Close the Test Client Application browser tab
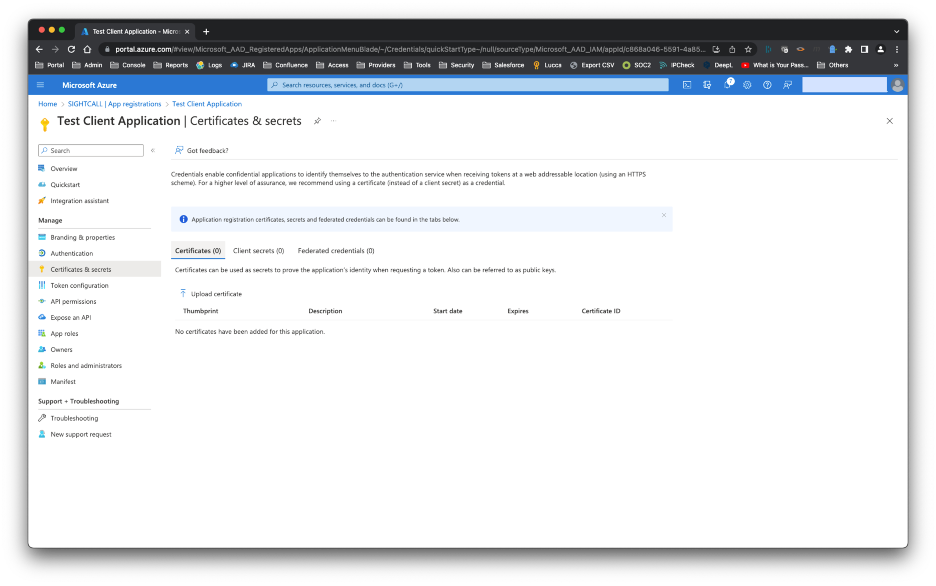The width and height of the screenshot is (936, 586). tap(187, 32)
